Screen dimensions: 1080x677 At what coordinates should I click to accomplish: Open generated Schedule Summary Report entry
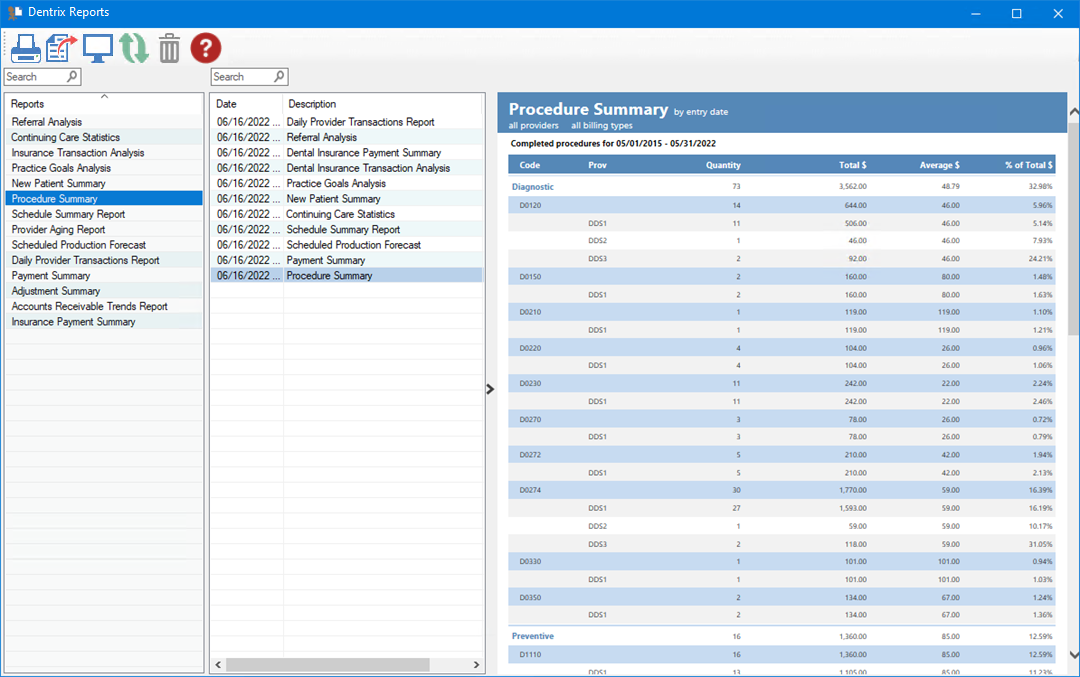coord(343,230)
